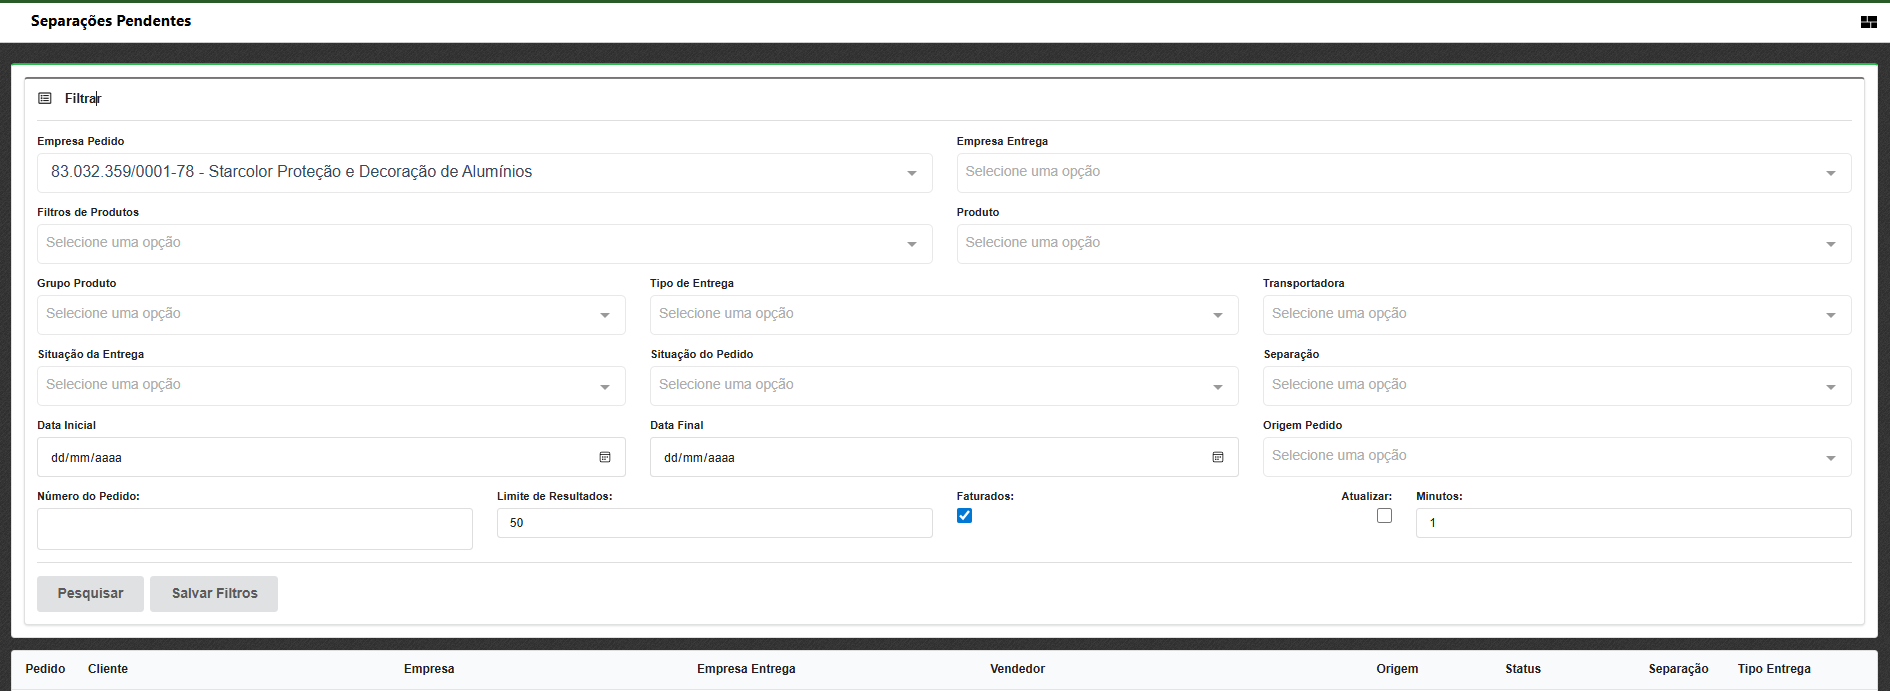This screenshot has height=691, width=1890.
Task: Click the grid layout icon at top right
Action: (x=1868, y=22)
